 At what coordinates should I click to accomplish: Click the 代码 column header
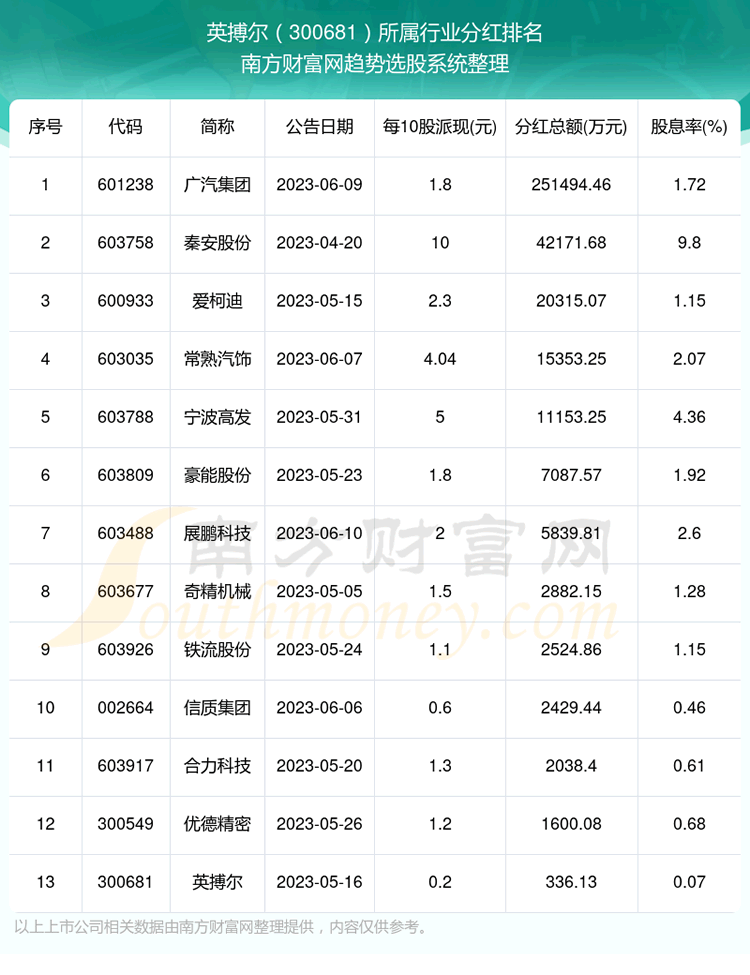126,127
